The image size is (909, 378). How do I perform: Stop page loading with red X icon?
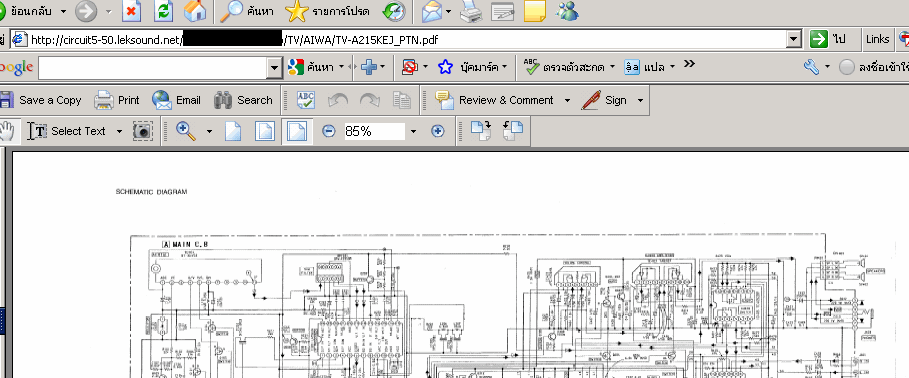tap(133, 11)
